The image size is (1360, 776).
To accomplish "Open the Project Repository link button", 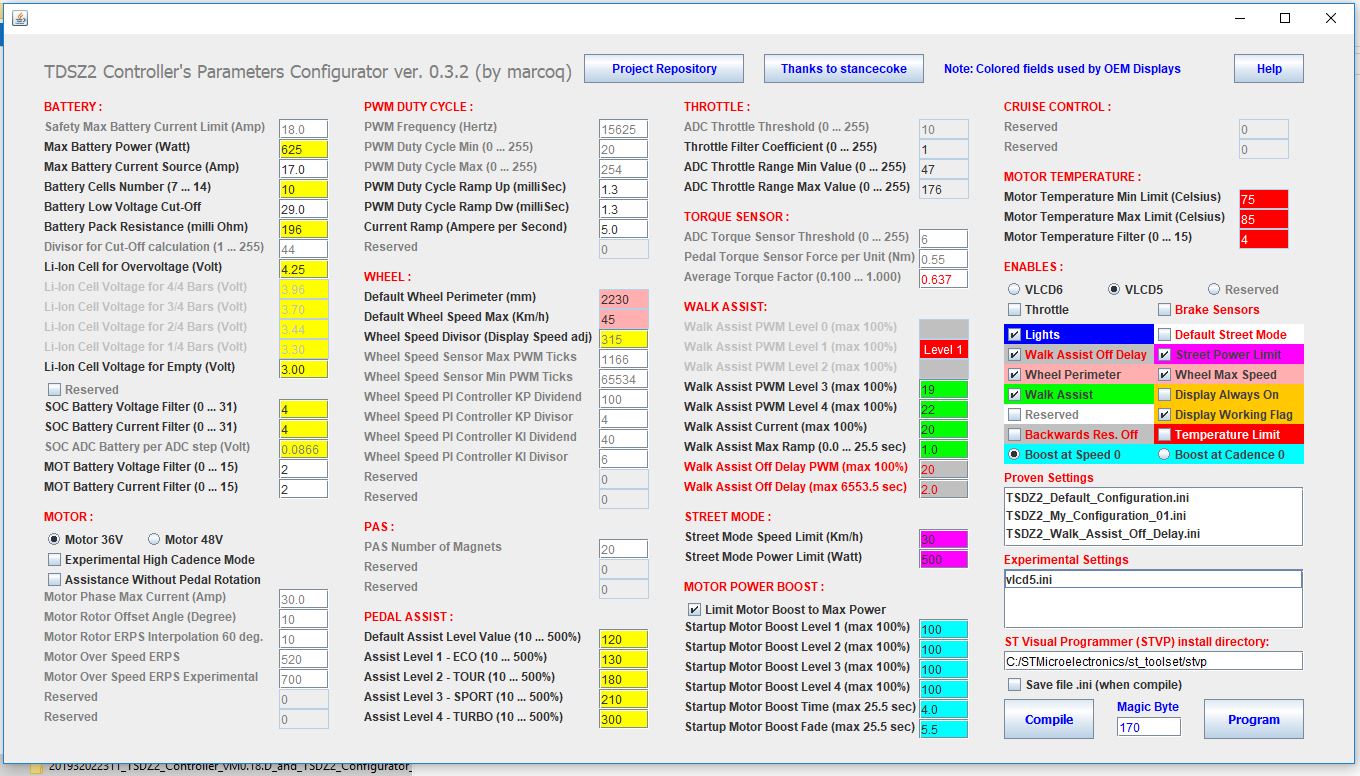I will [664, 69].
